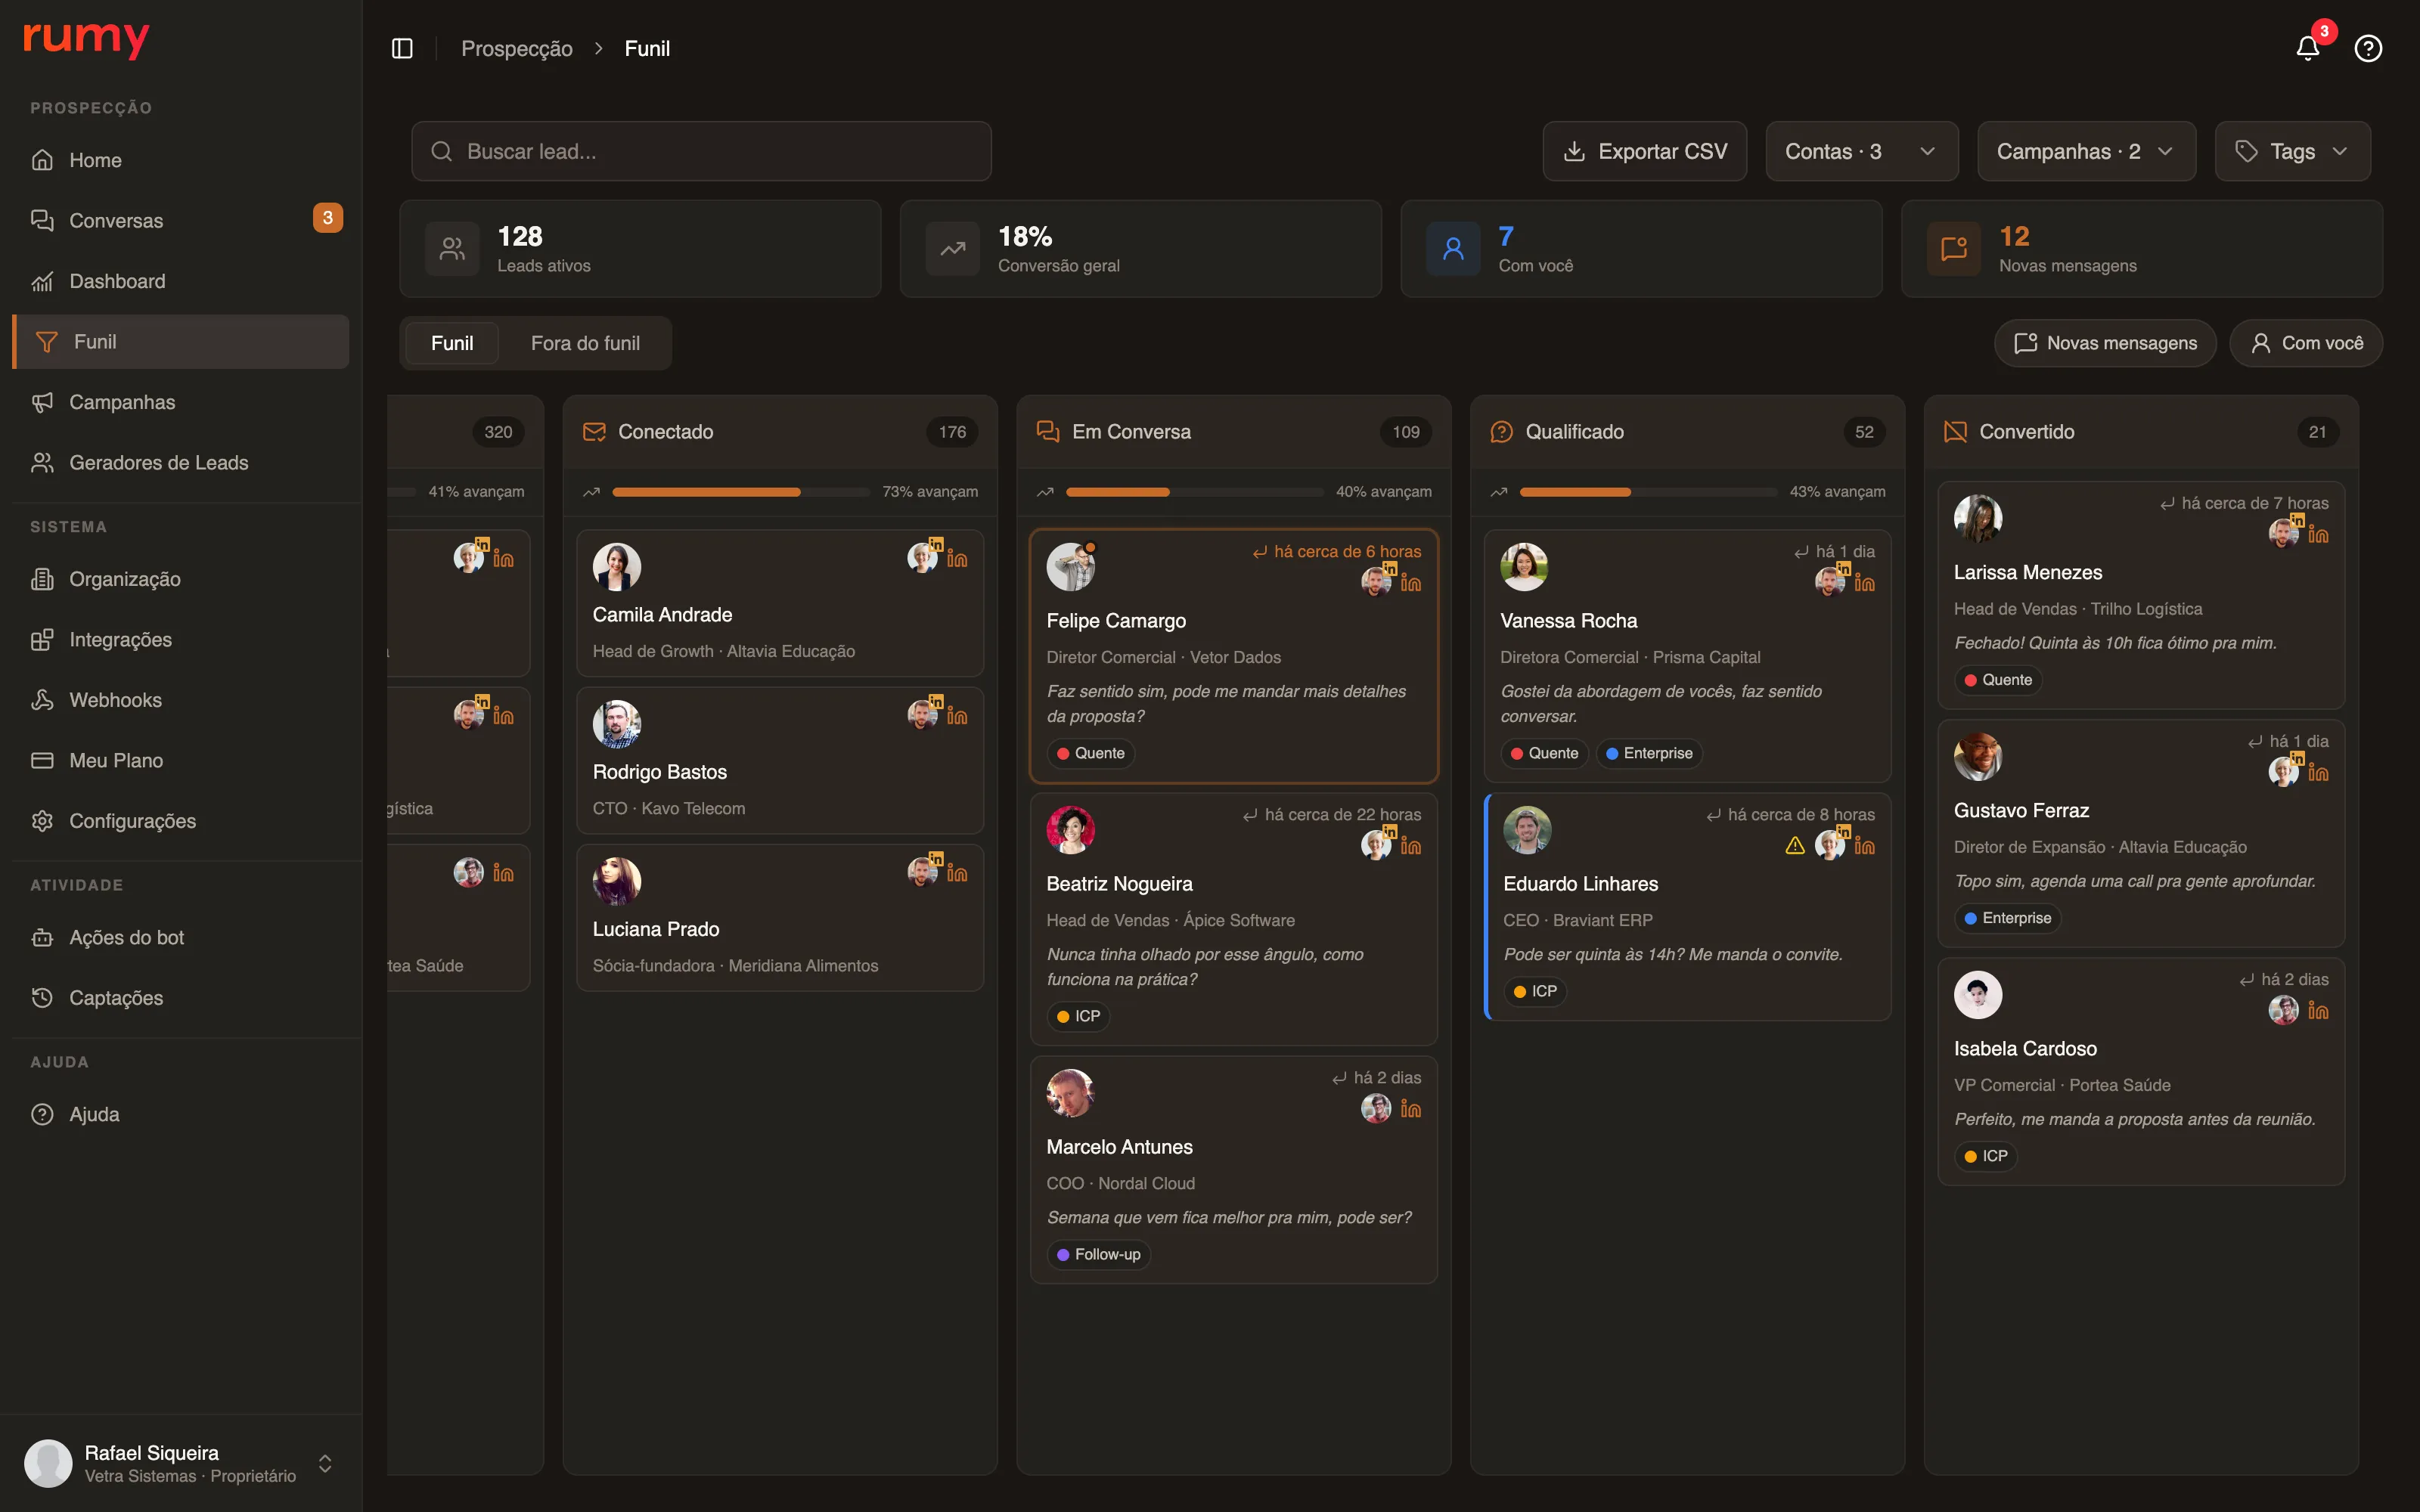Click the LinkedIn icon on Rodrigo Bastos card
The image size is (2420, 1512).
(957, 715)
